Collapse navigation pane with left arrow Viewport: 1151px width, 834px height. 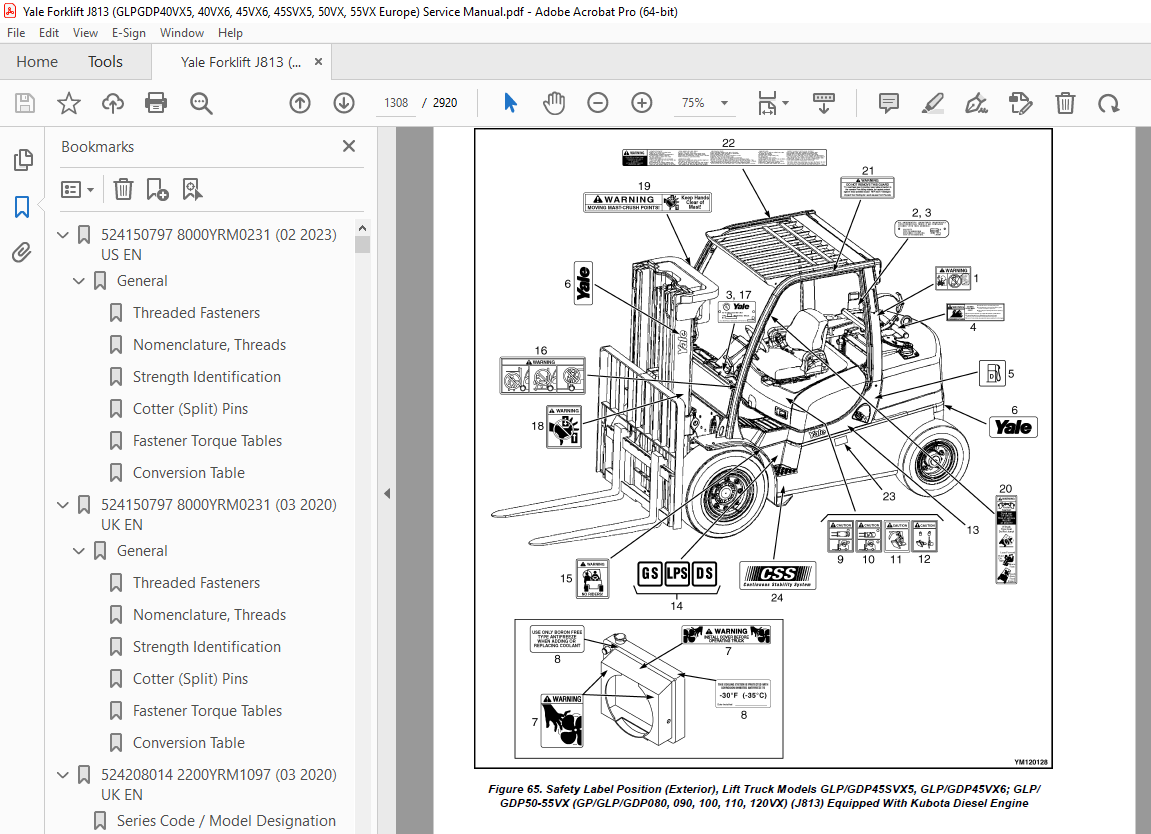[387, 494]
